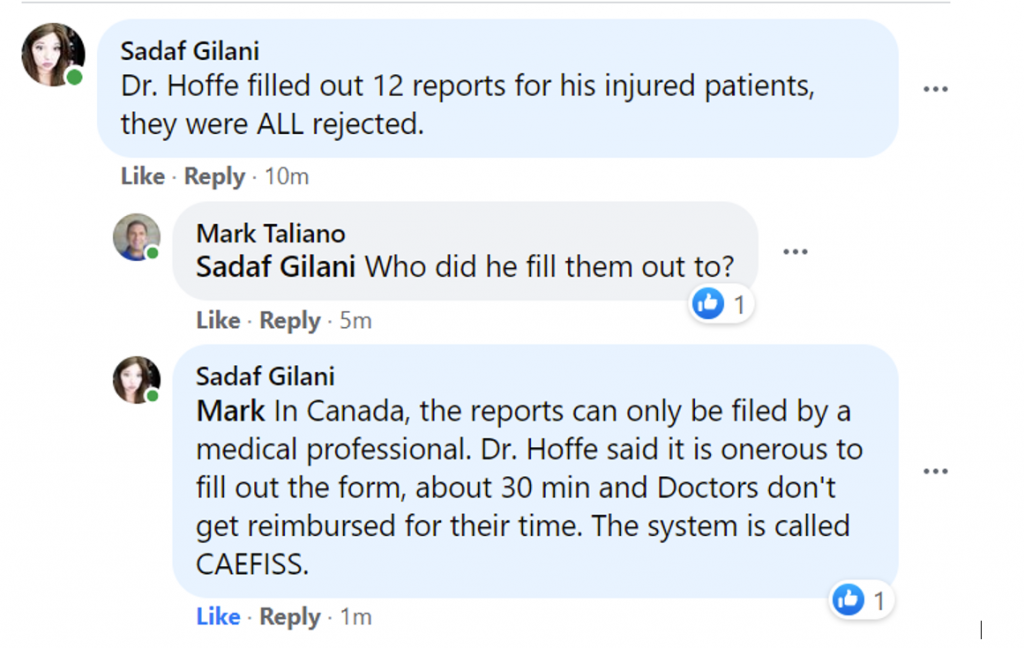Reply to the CAEFISS comment

click(x=290, y=617)
